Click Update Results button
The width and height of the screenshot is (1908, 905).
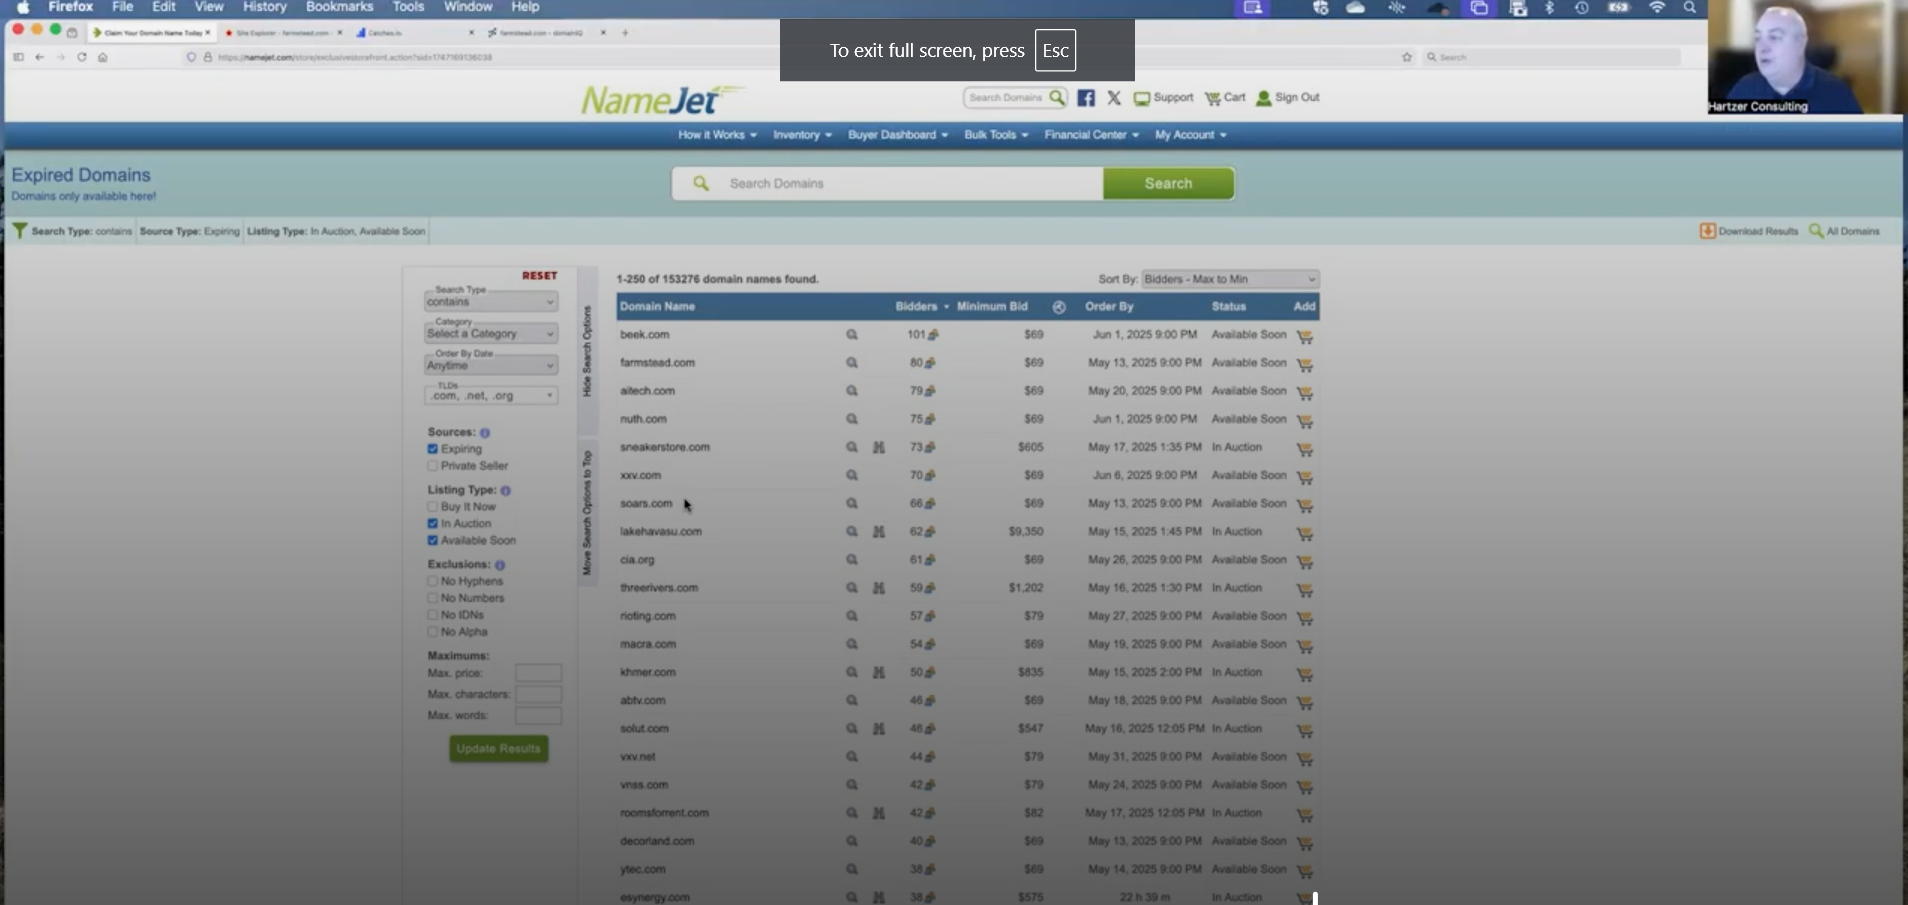tap(498, 749)
